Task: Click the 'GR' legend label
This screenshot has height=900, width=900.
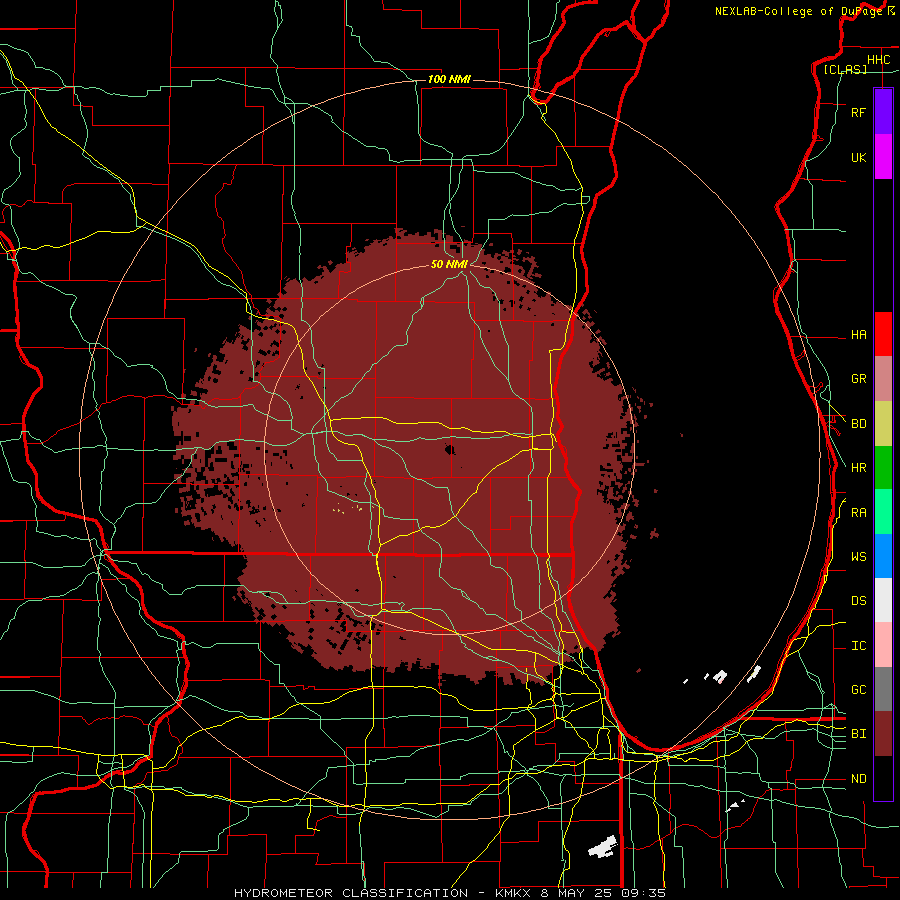Action: (x=858, y=379)
